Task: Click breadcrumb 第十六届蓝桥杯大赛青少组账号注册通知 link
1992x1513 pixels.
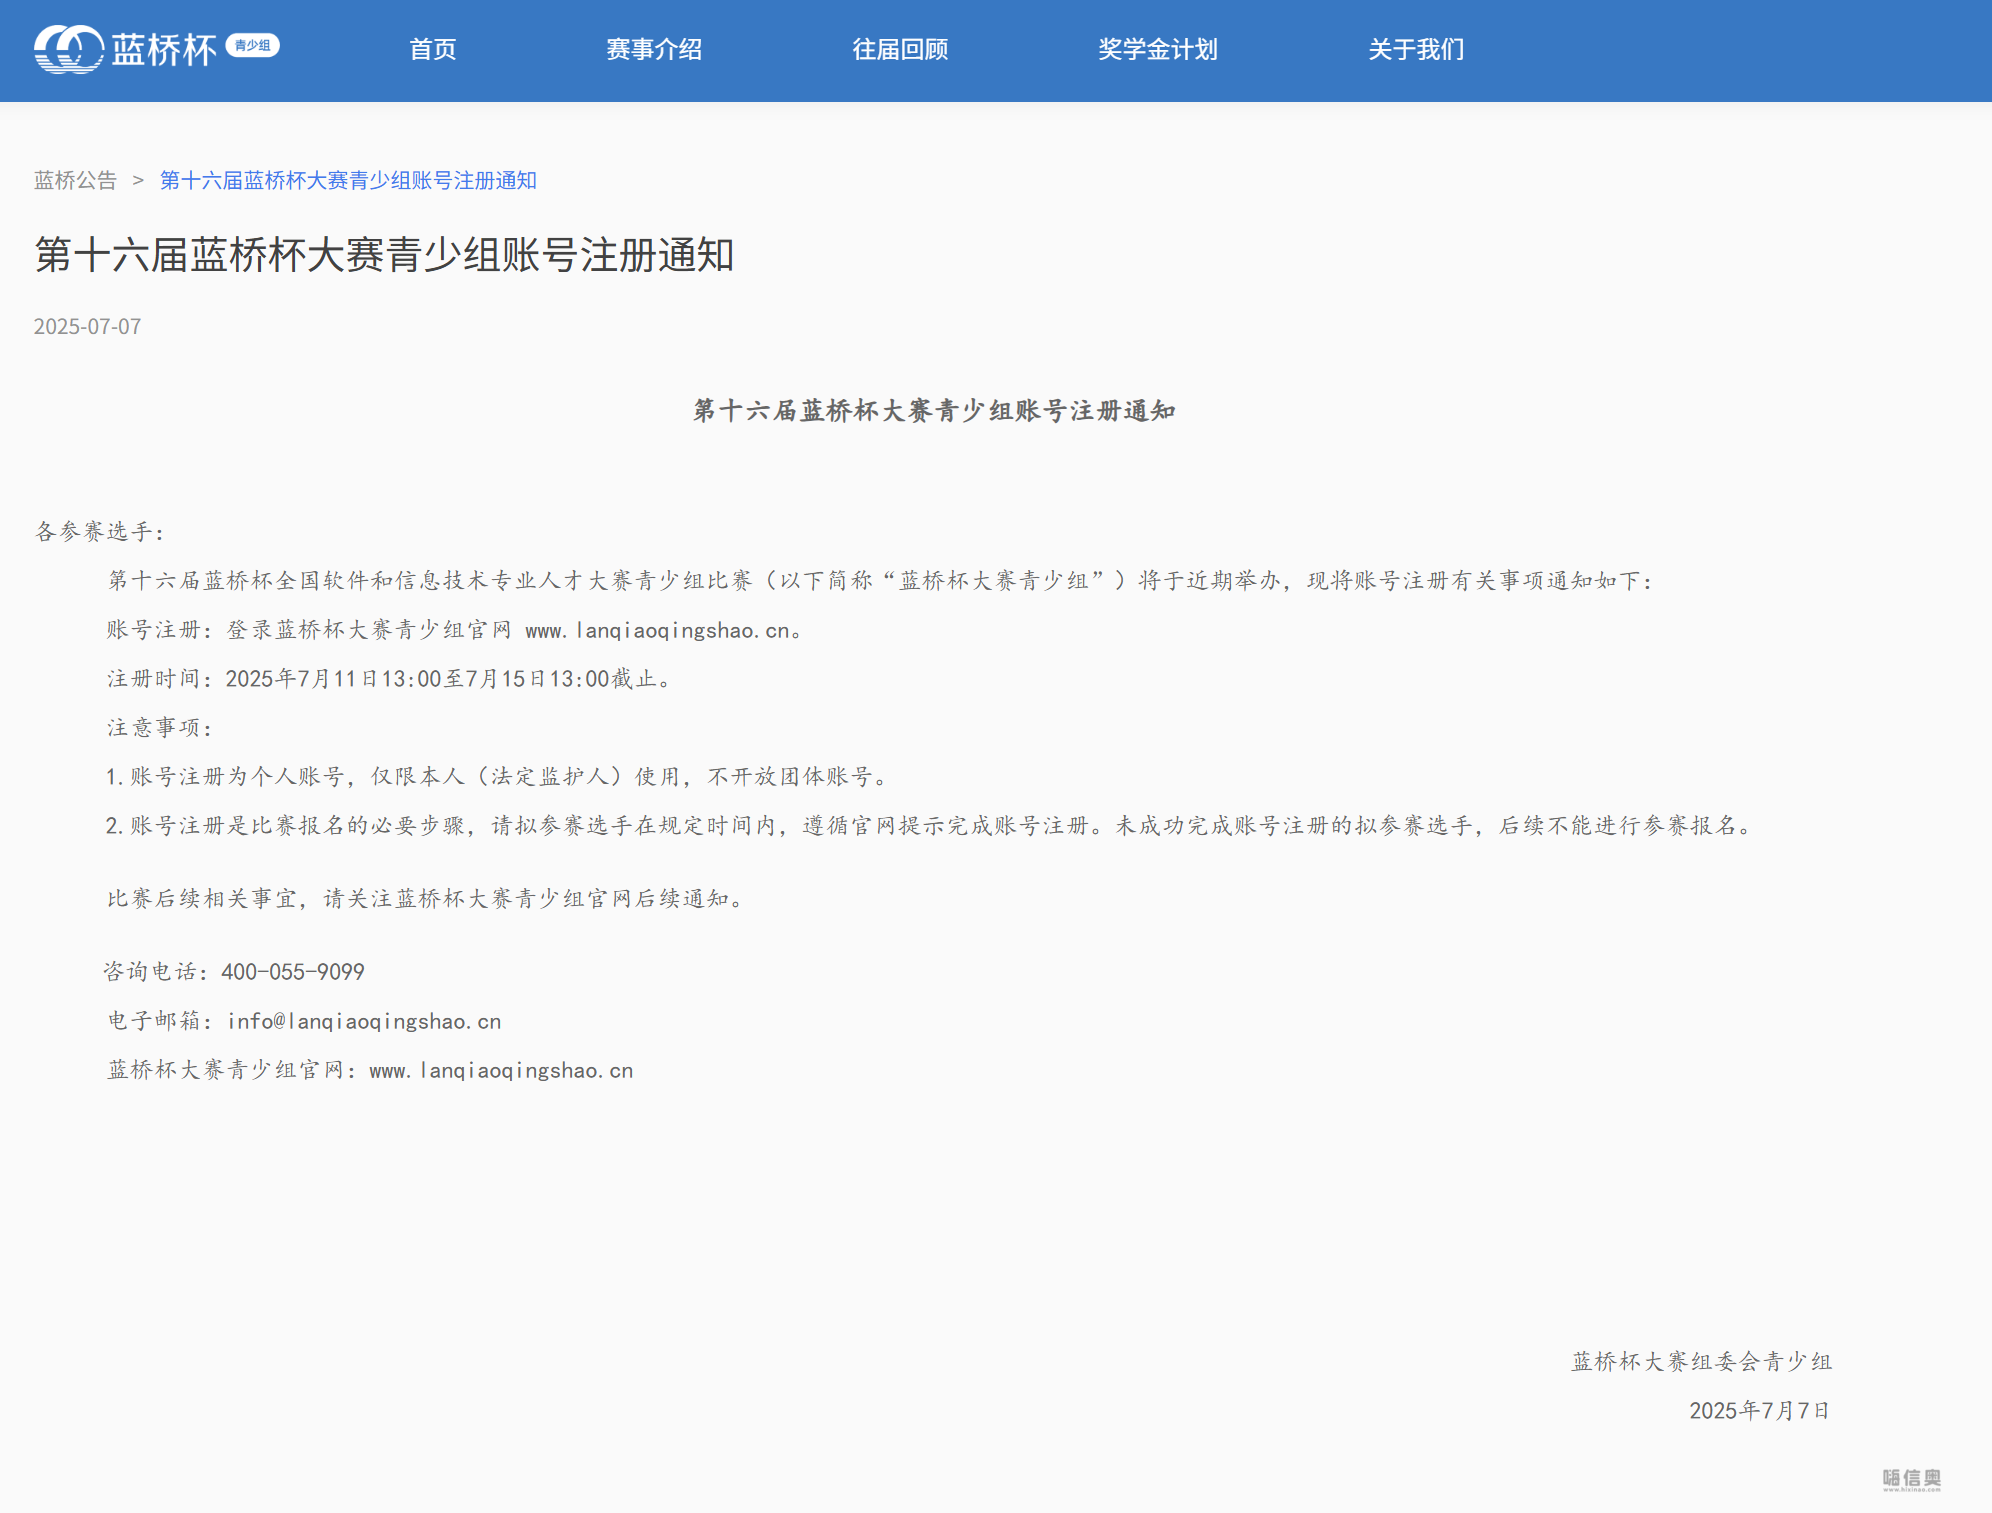Action: tap(348, 180)
